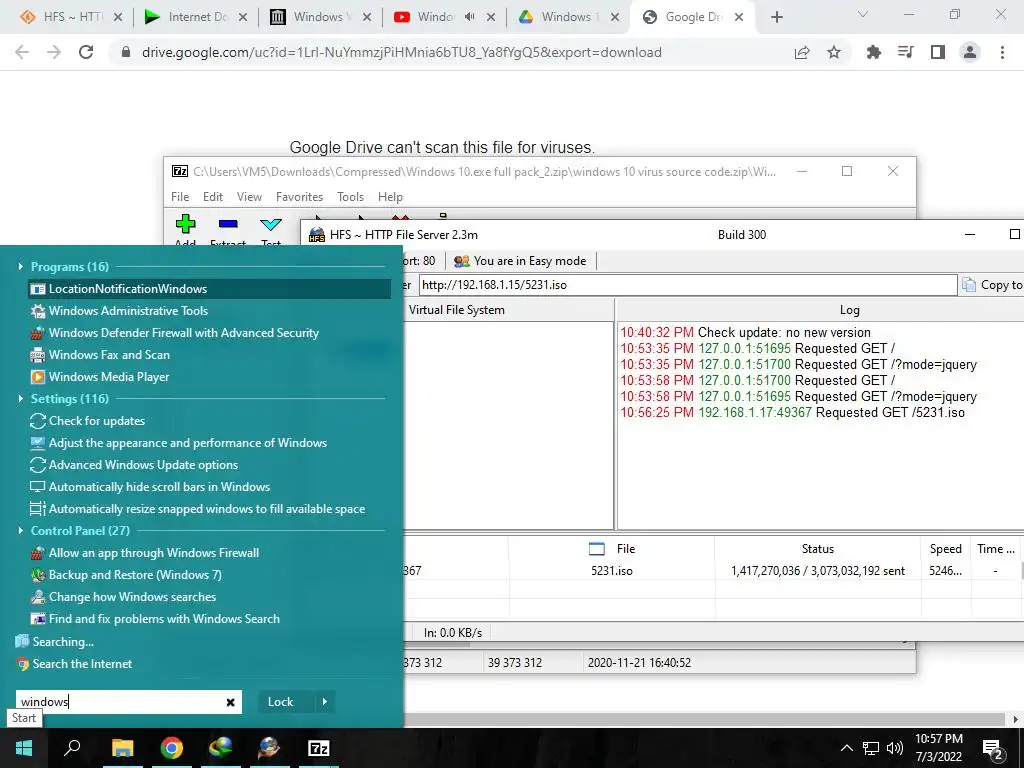Switch to the Internet Download browser tab

pyautogui.click(x=194, y=17)
